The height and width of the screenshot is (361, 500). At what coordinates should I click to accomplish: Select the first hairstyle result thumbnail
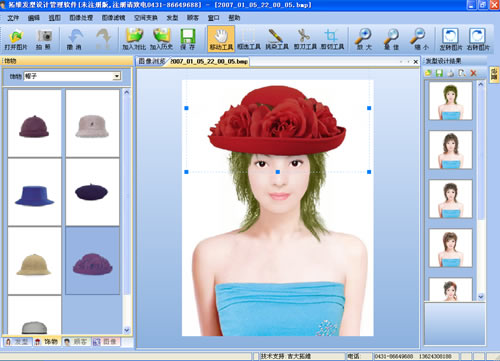pyautogui.click(x=450, y=101)
